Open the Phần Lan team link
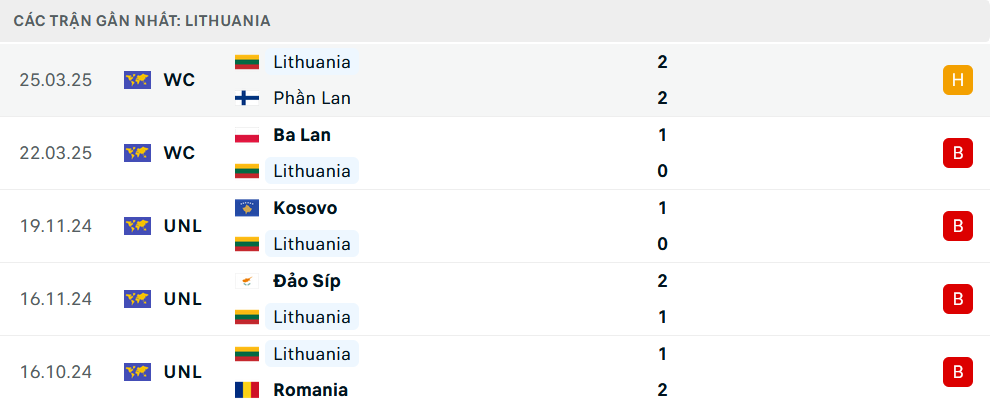992x408 pixels. click(312, 98)
